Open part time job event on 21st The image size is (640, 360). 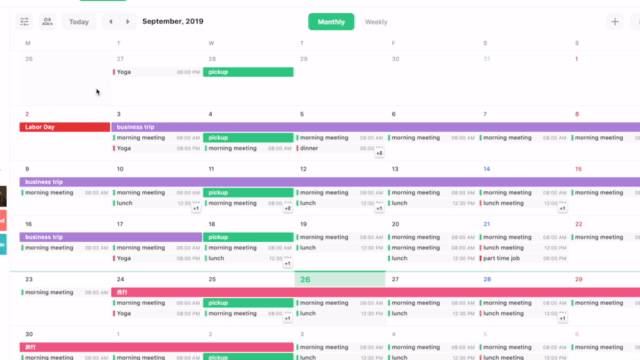(524, 258)
